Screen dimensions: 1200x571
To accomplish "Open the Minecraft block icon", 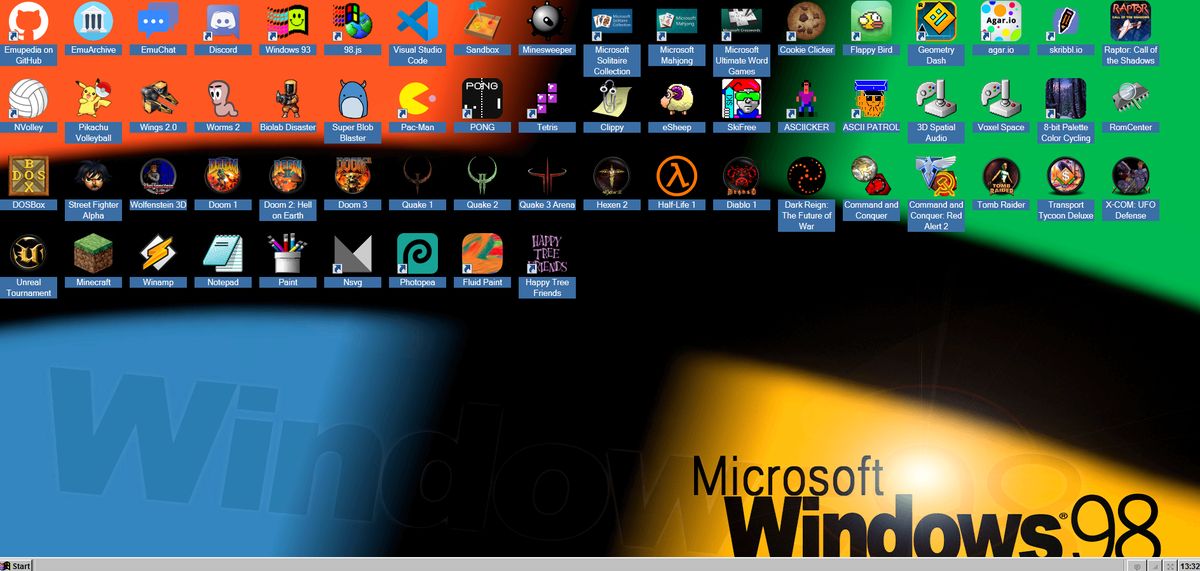I will (x=93, y=254).
